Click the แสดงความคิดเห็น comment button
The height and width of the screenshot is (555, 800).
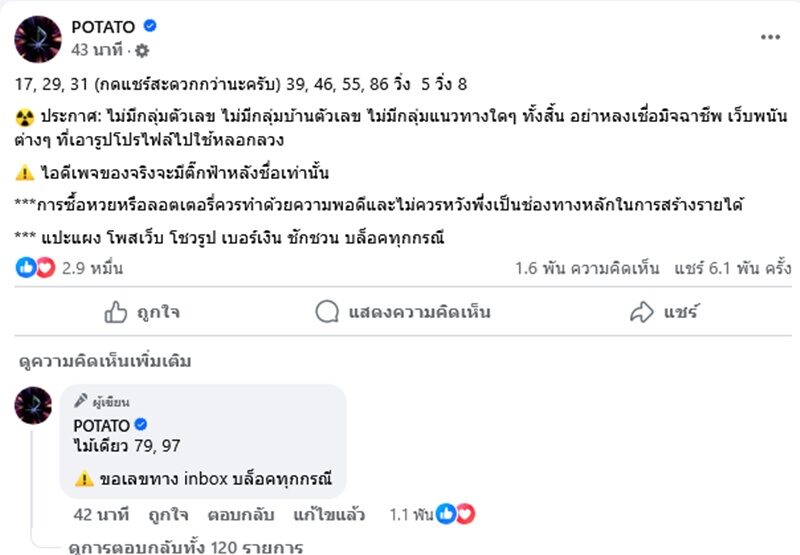pyautogui.click(x=403, y=313)
